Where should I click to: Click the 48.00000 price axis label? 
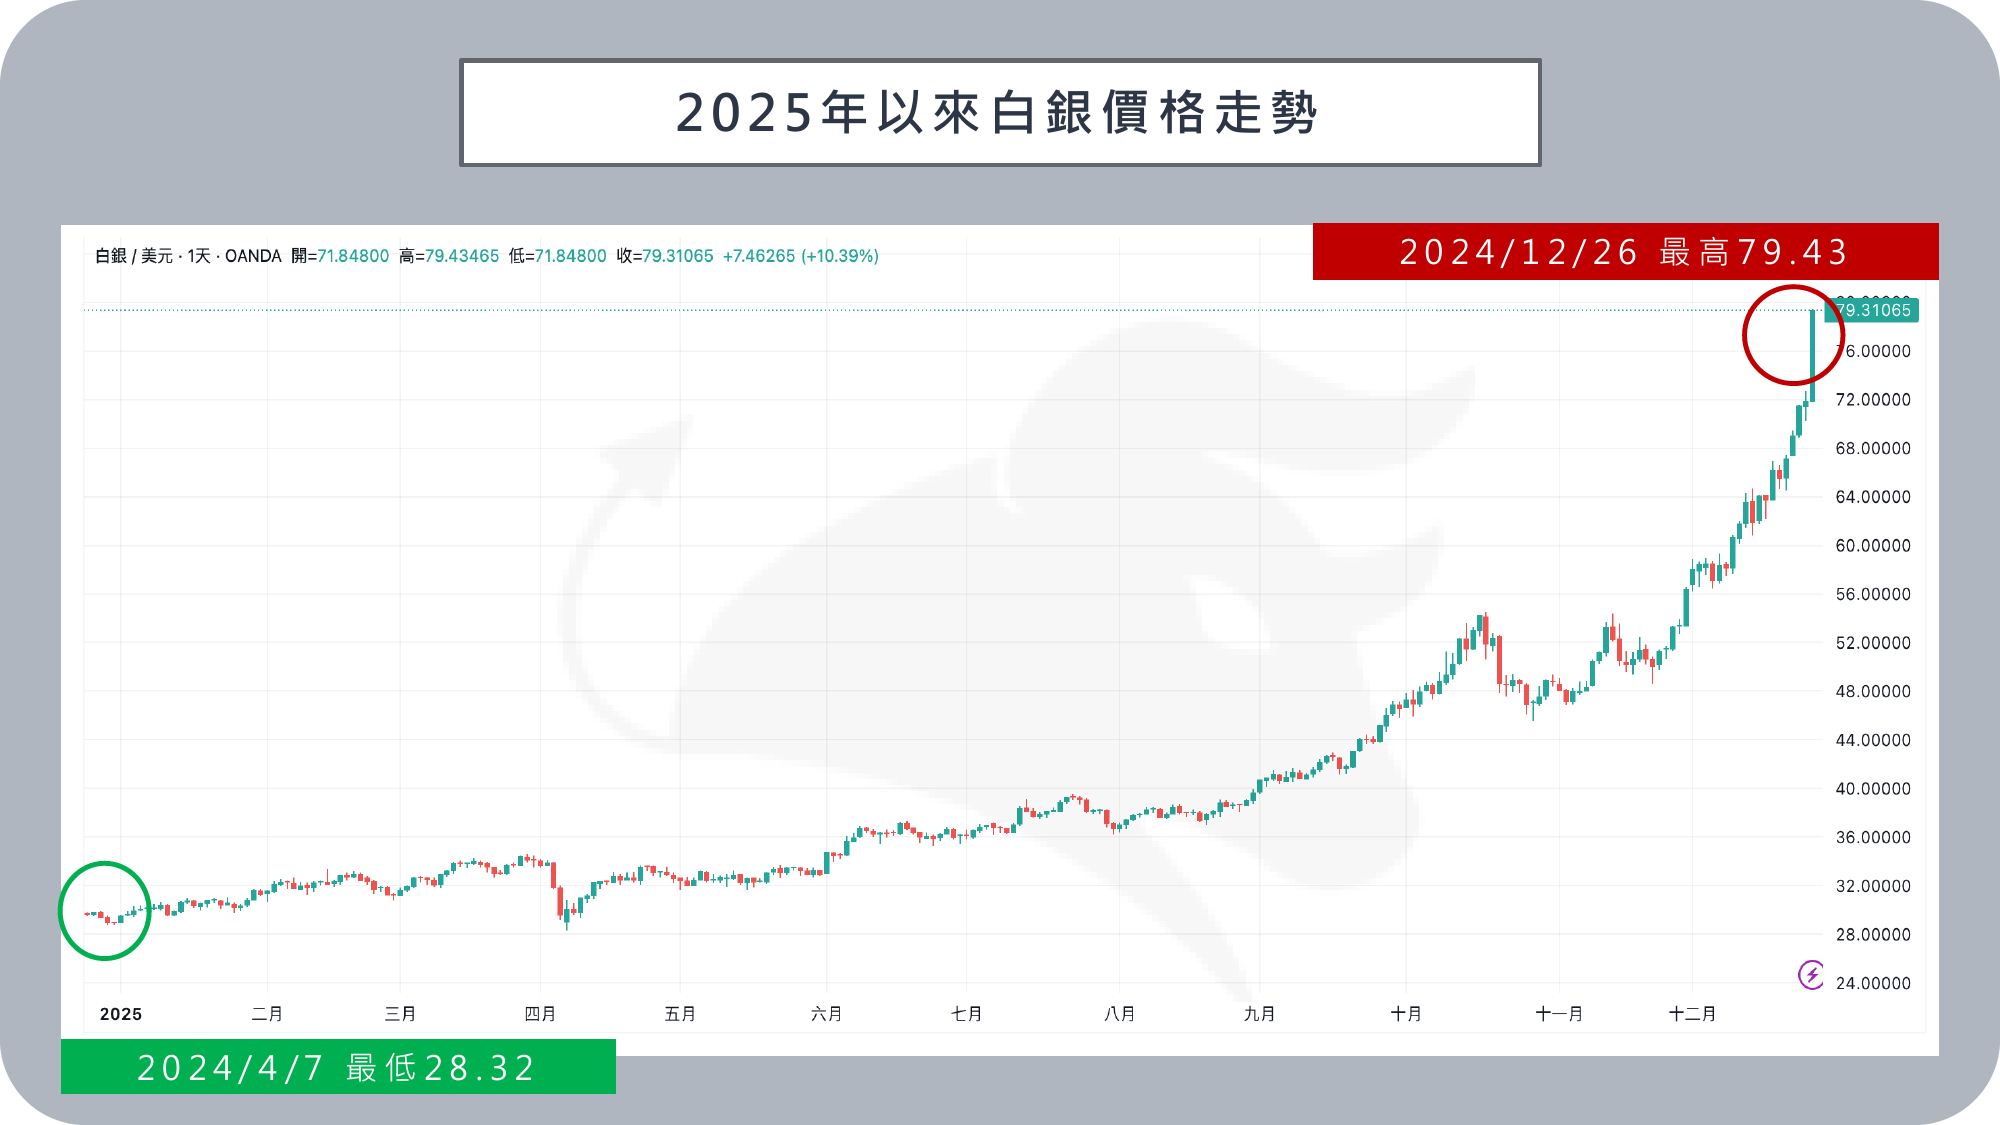[x=1872, y=691]
